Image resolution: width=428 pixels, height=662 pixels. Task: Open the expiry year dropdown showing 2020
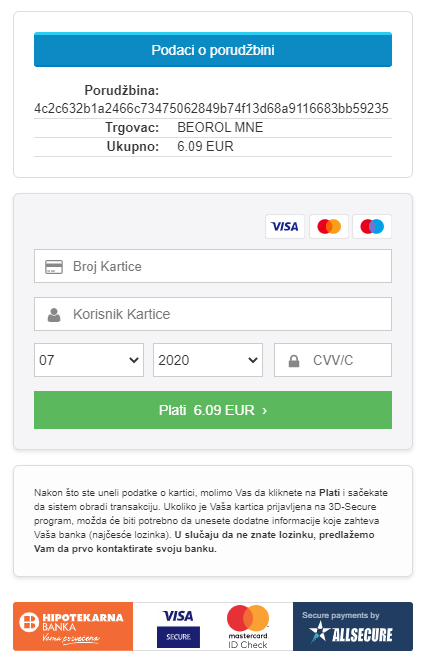coord(208,360)
